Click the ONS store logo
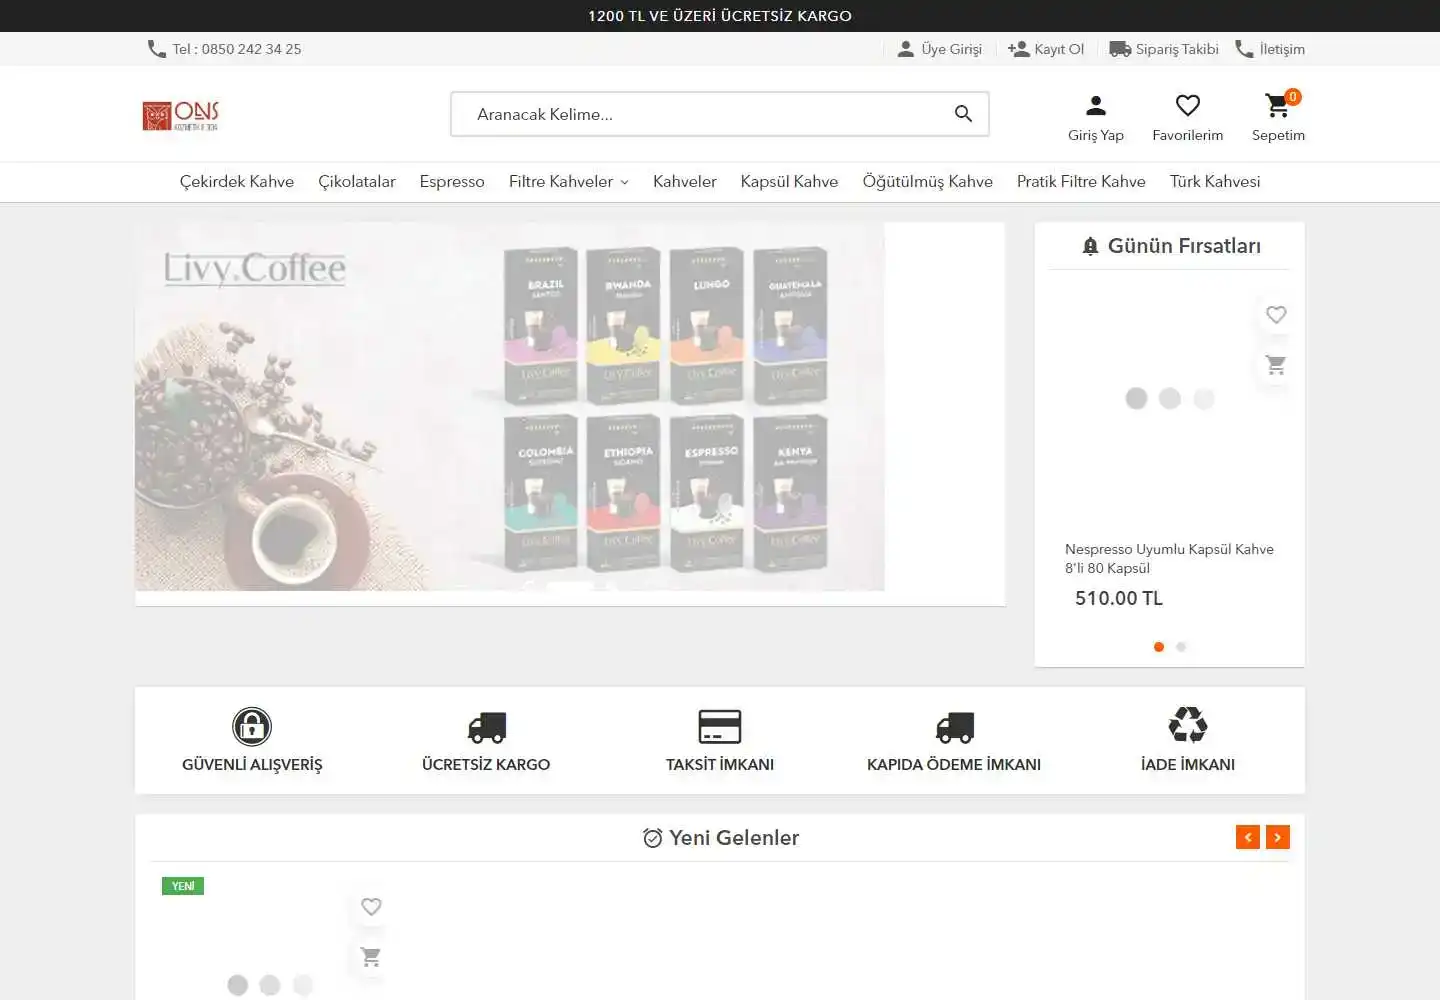This screenshot has height=1000, width=1440. pyautogui.click(x=181, y=116)
